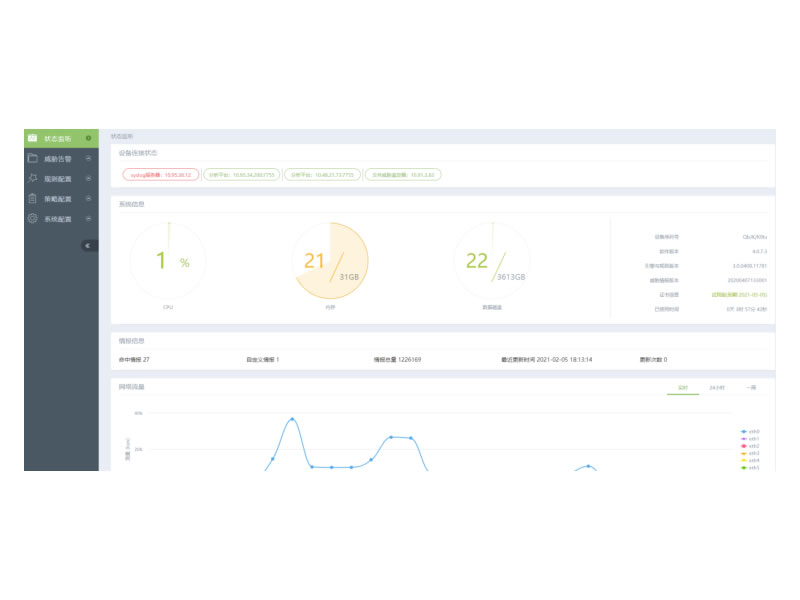Expand the 威胁告警 submenu arrow
Screen dimensions: 800x600
88,158
